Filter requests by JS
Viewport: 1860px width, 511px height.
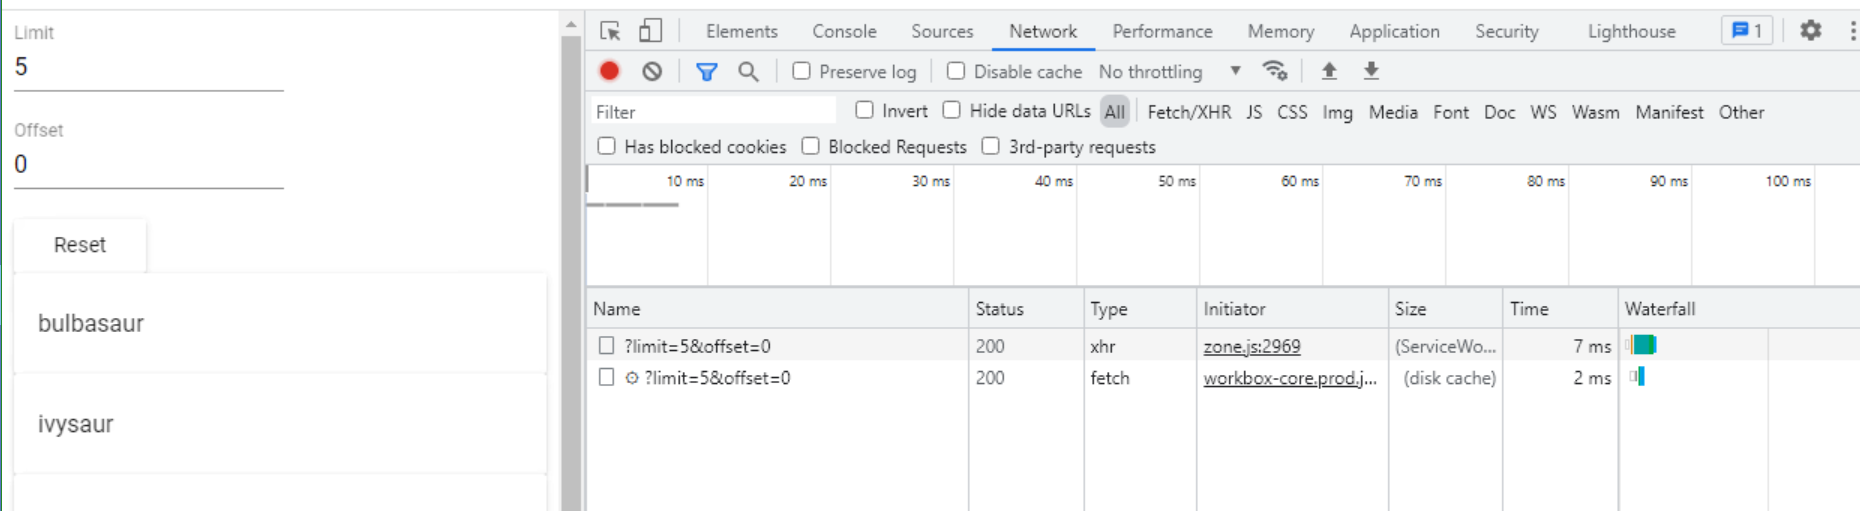[1254, 112]
